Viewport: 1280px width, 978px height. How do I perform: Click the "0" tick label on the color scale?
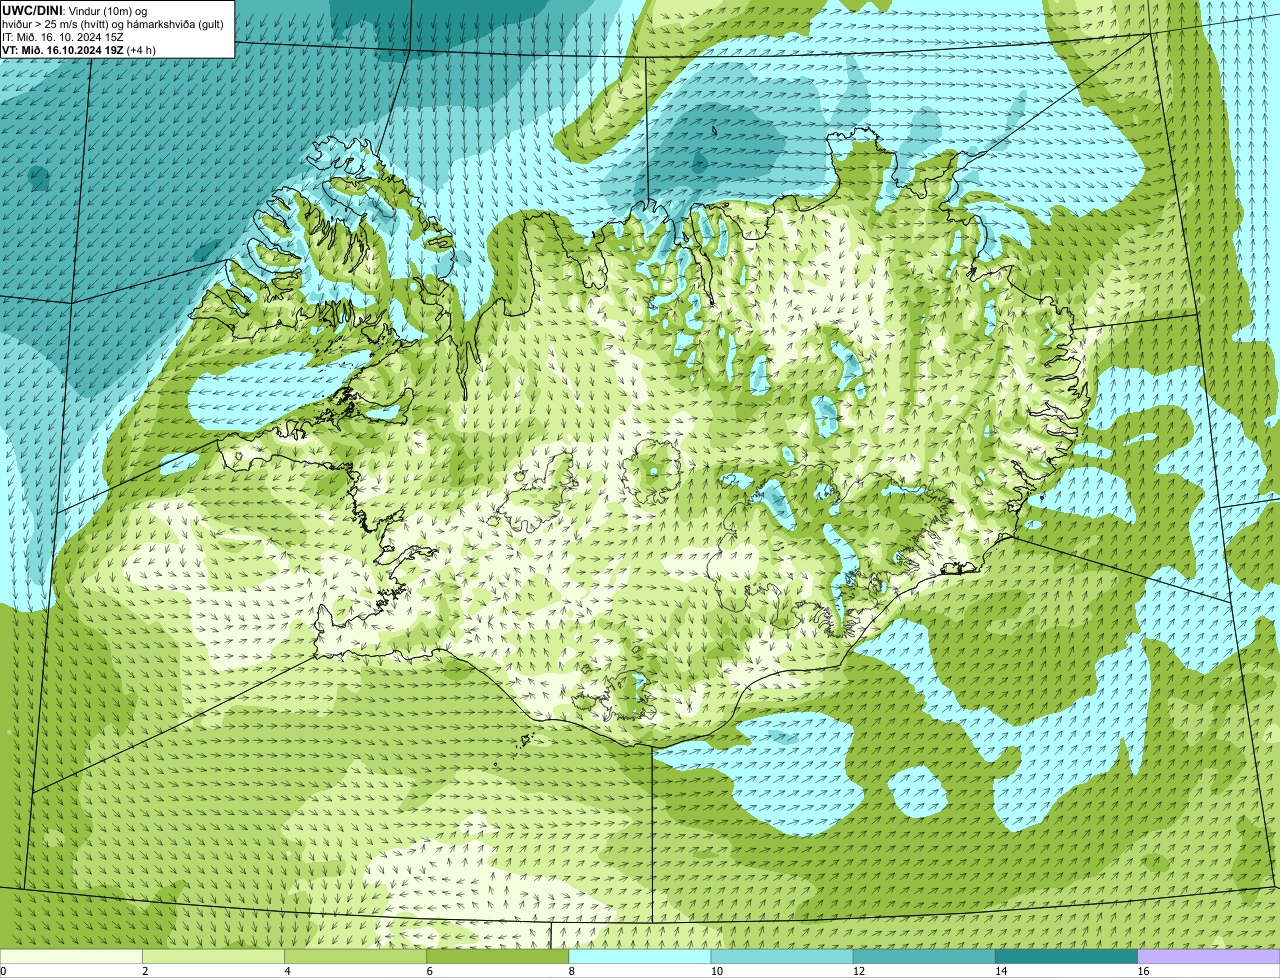4,971
